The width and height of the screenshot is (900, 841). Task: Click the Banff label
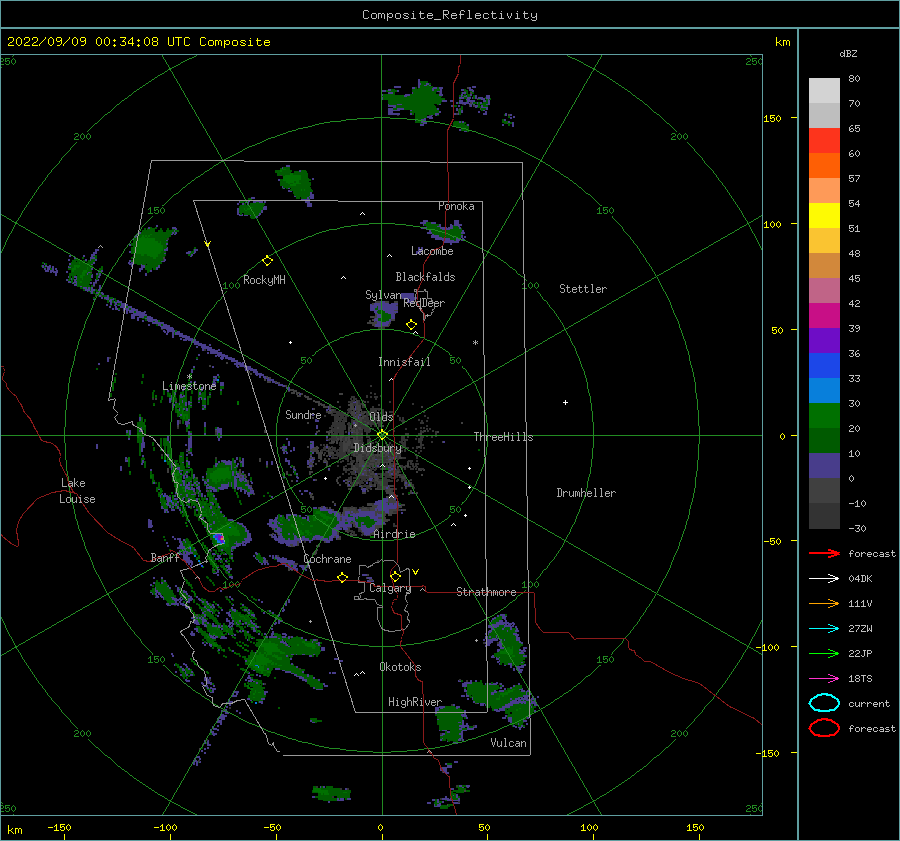pos(165,557)
